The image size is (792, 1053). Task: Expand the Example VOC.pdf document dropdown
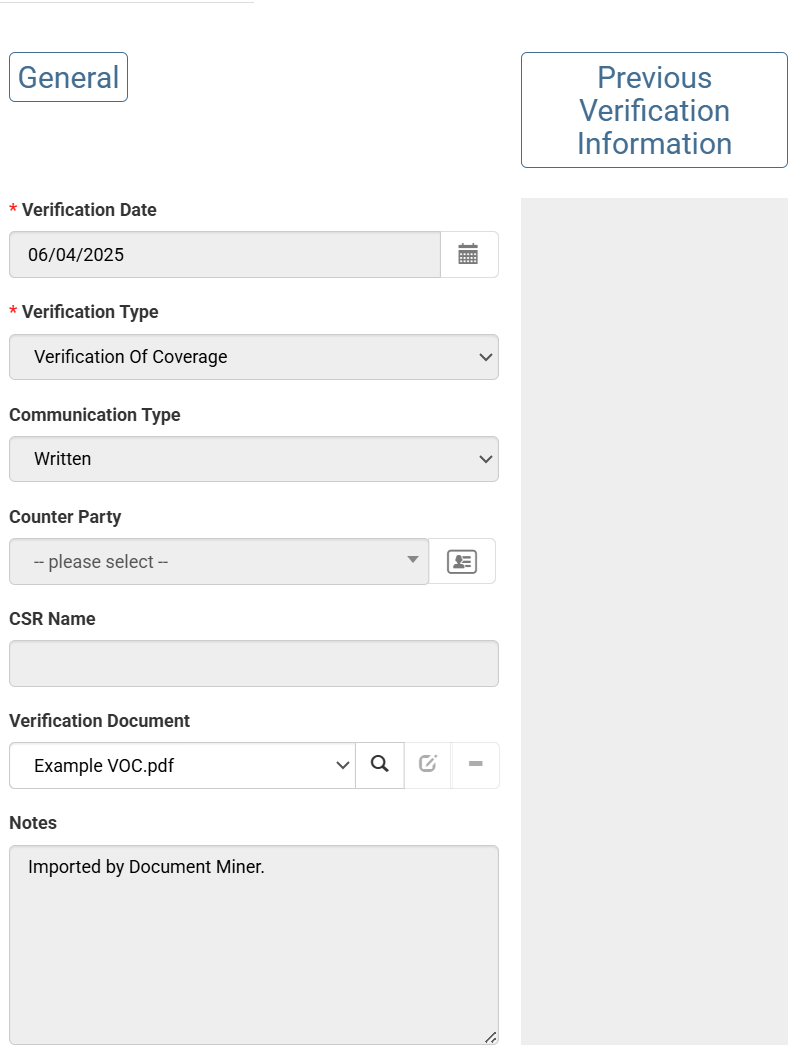click(x=182, y=765)
